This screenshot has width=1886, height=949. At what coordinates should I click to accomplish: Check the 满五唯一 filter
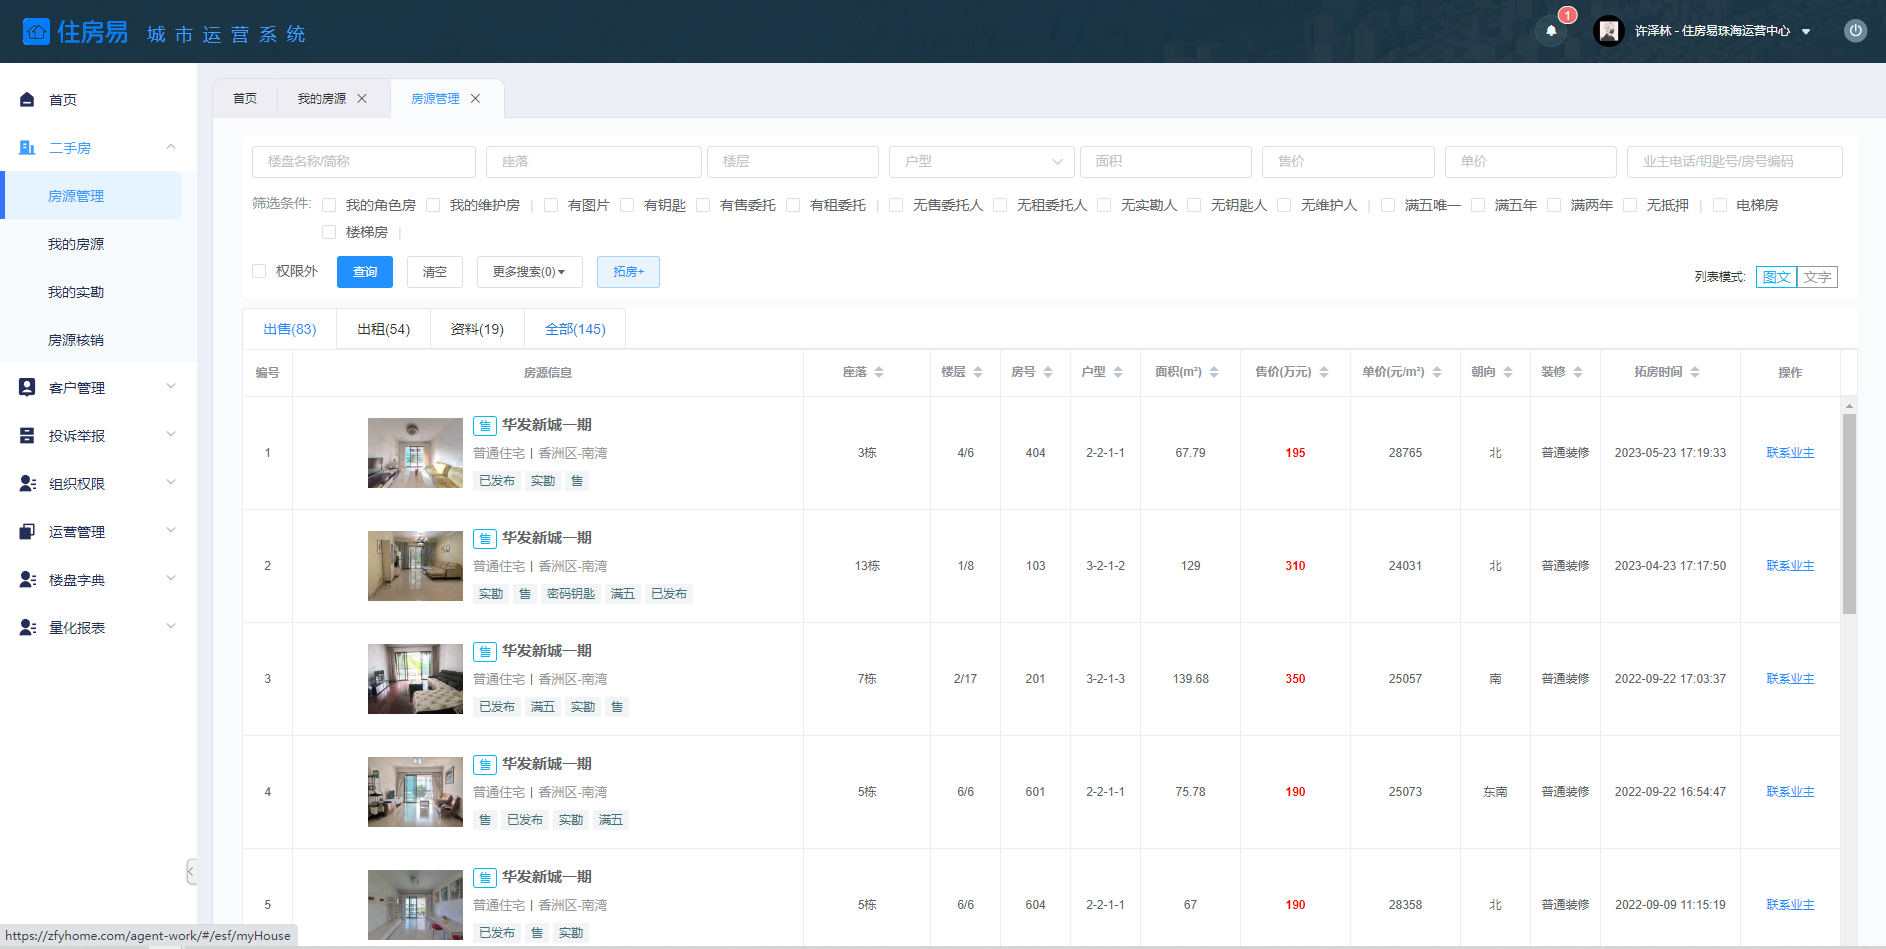[1388, 205]
